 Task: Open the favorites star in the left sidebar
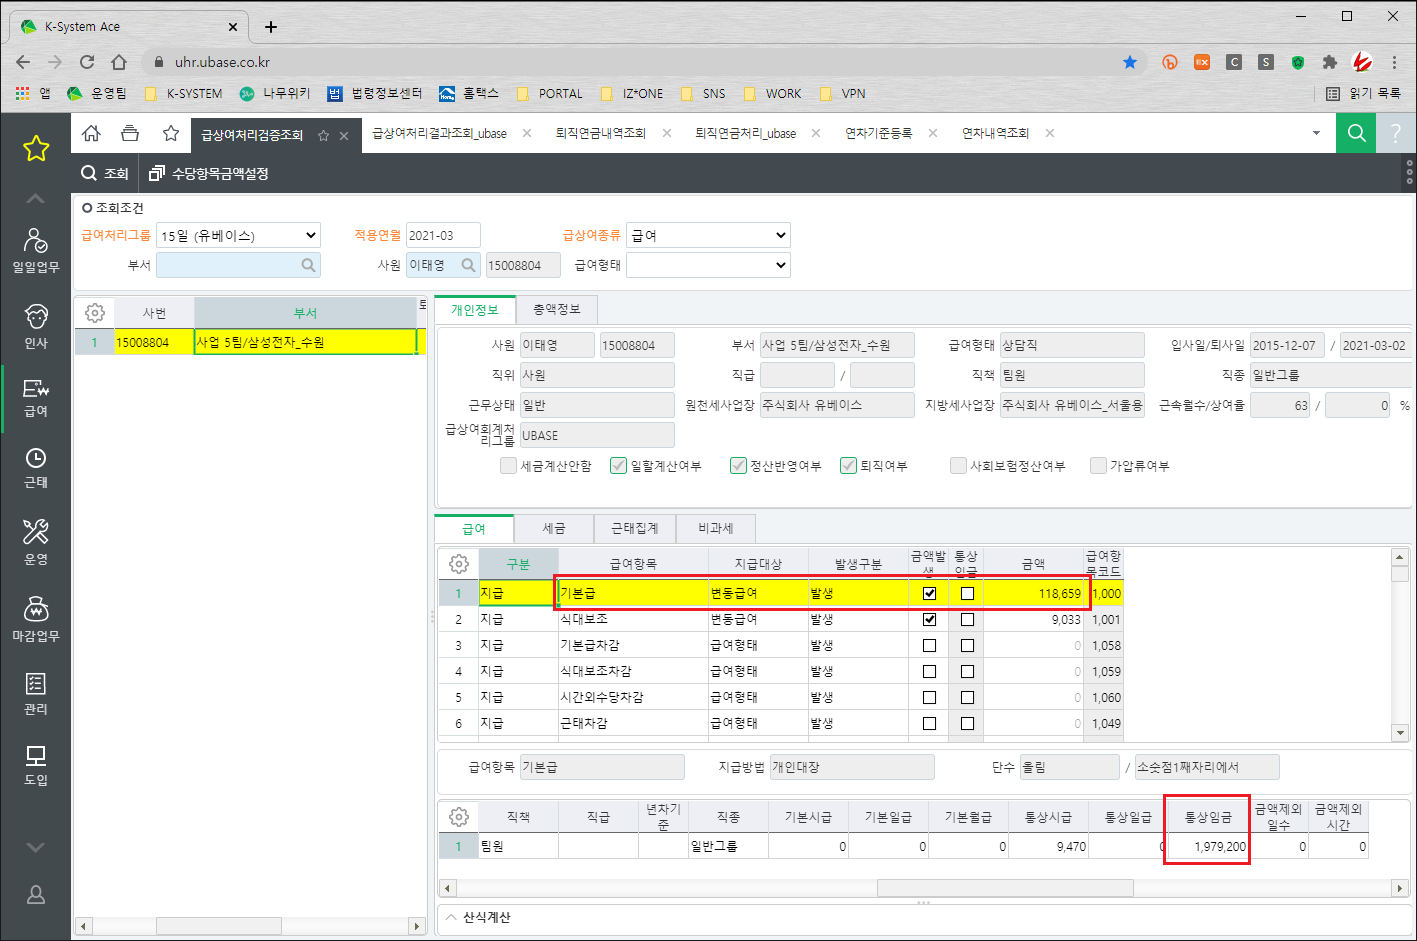point(36,149)
